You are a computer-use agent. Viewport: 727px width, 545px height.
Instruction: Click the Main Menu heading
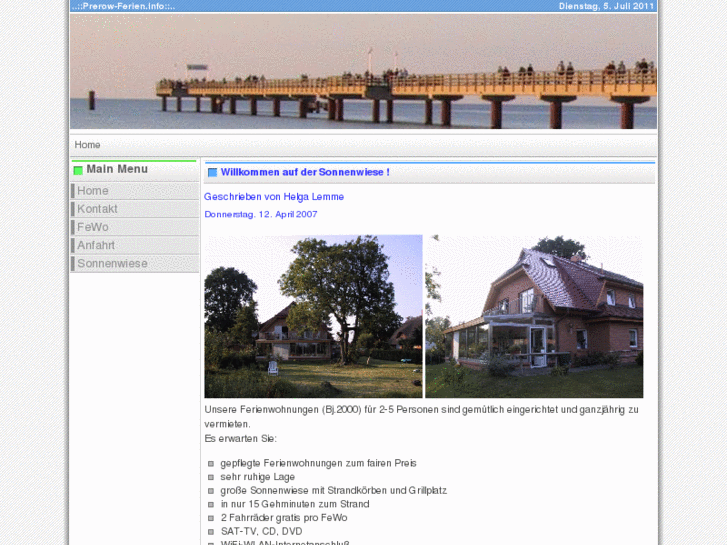point(117,169)
